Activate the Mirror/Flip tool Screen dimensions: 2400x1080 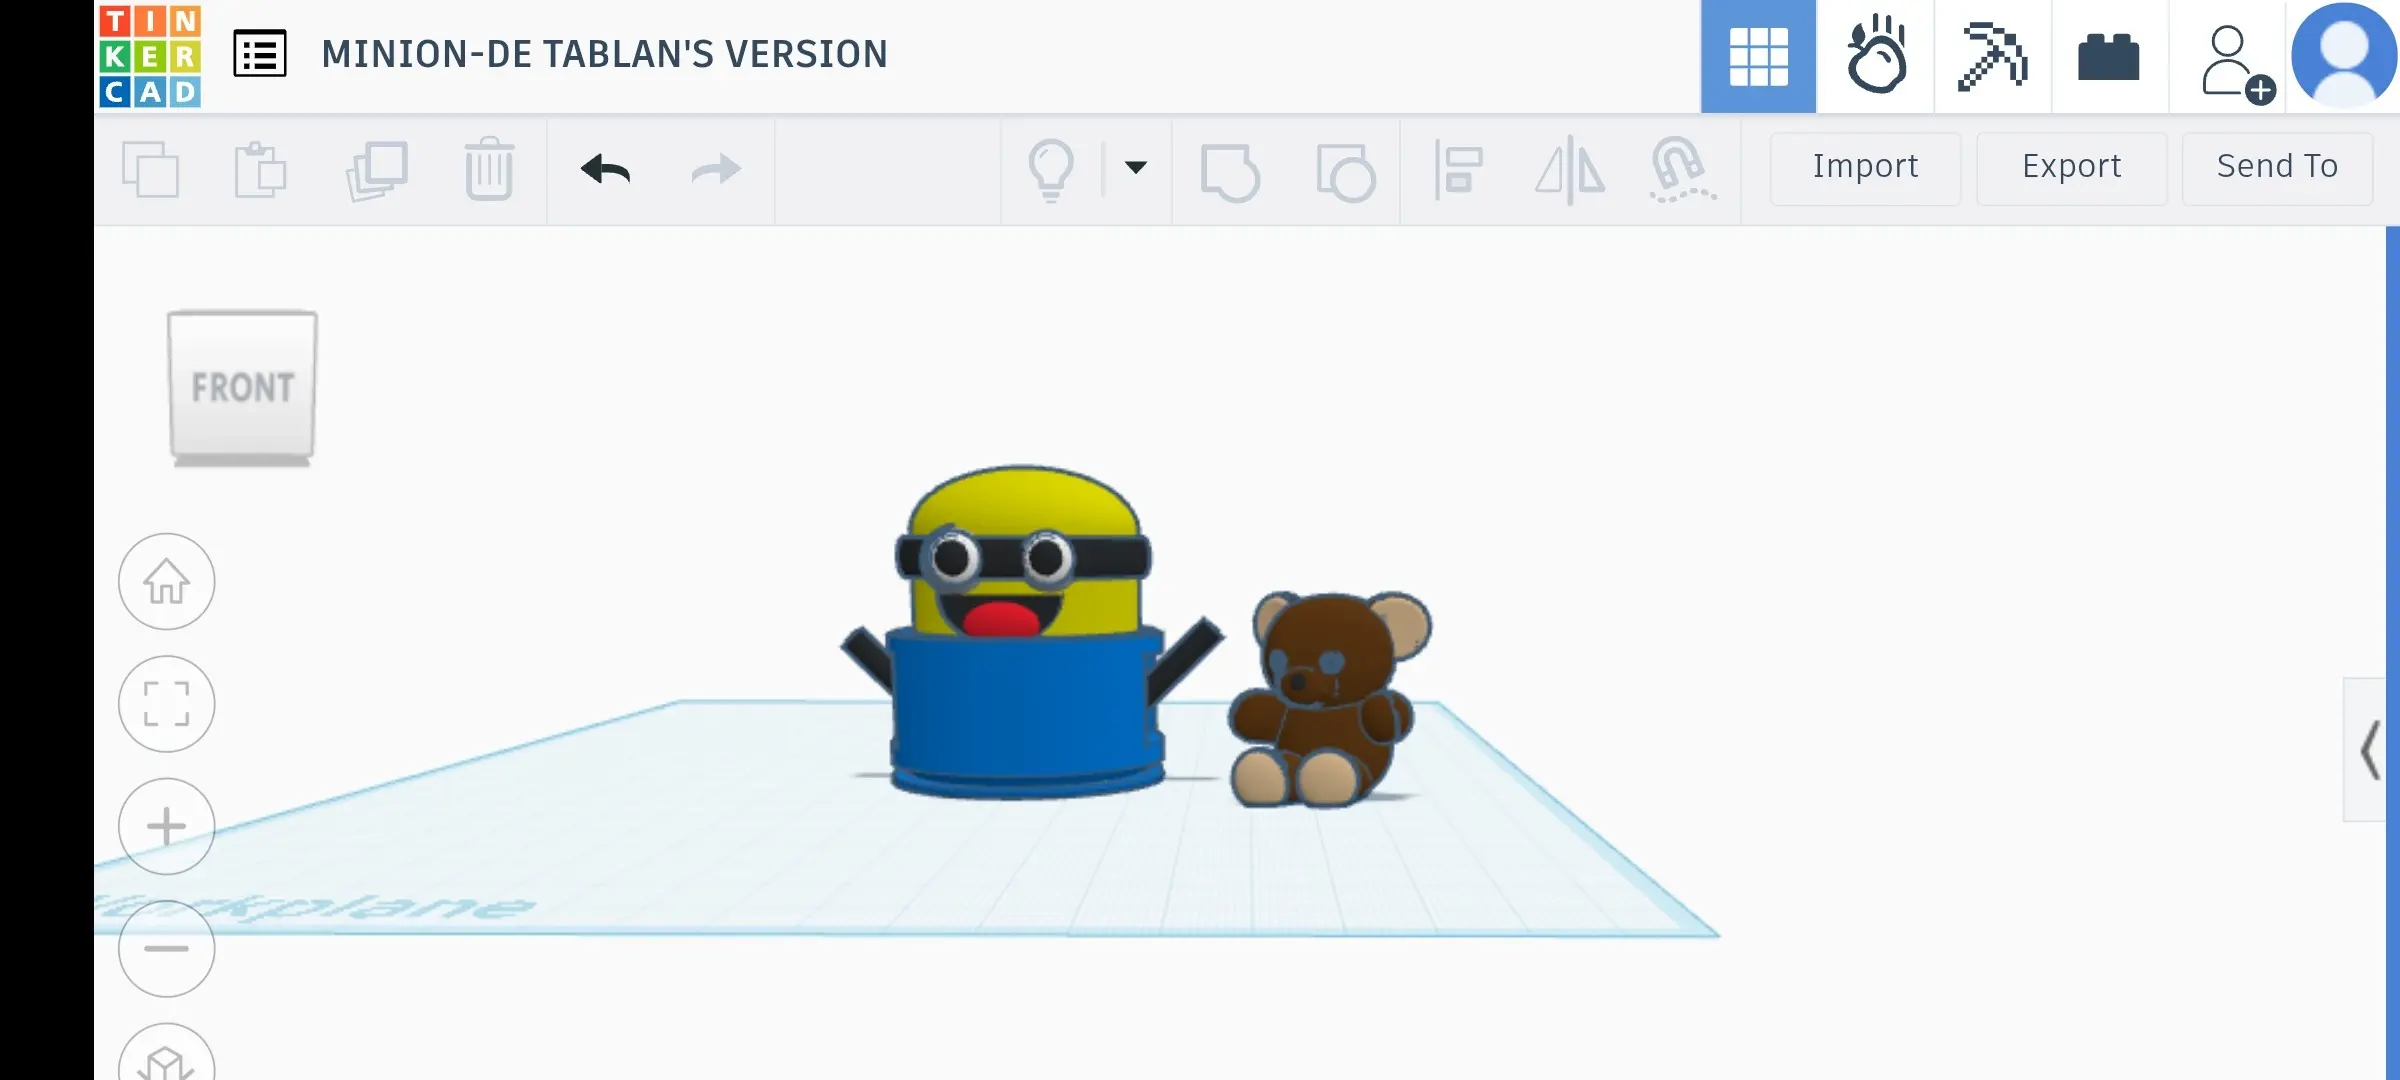tap(1570, 170)
